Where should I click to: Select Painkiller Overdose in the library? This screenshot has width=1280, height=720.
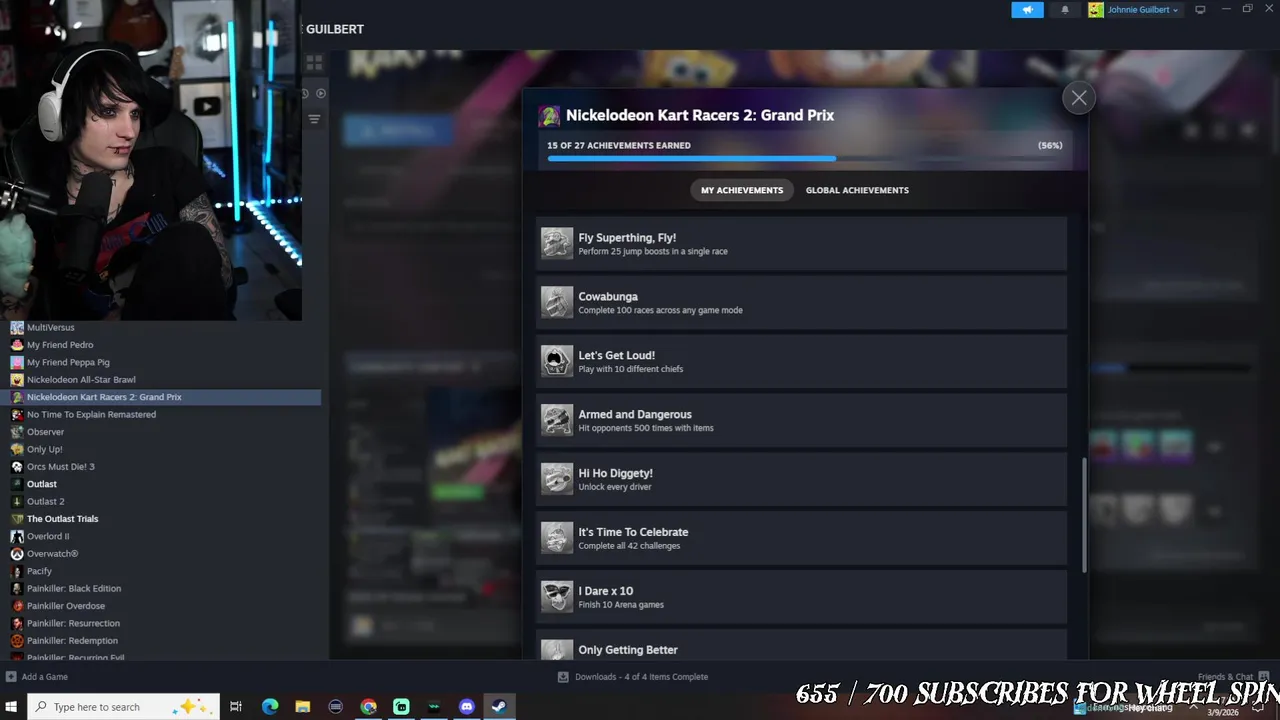[66, 606]
